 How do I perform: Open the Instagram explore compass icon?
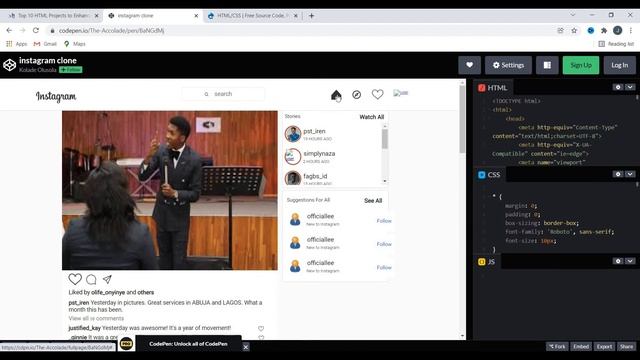pyautogui.click(x=356, y=95)
